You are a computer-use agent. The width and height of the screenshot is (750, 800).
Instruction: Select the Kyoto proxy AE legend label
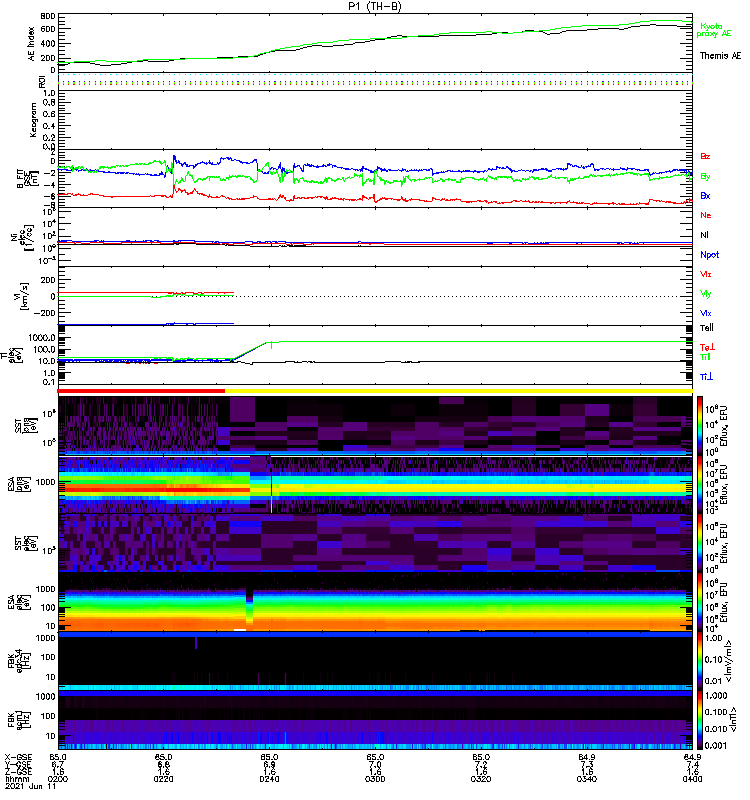click(713, 30)
